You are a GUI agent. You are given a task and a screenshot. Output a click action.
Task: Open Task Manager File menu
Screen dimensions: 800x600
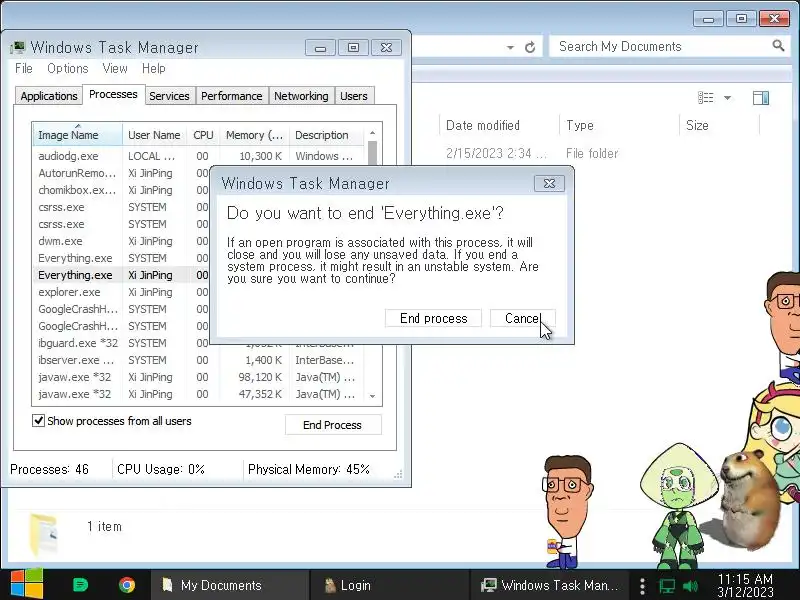(x=23, y=68)
